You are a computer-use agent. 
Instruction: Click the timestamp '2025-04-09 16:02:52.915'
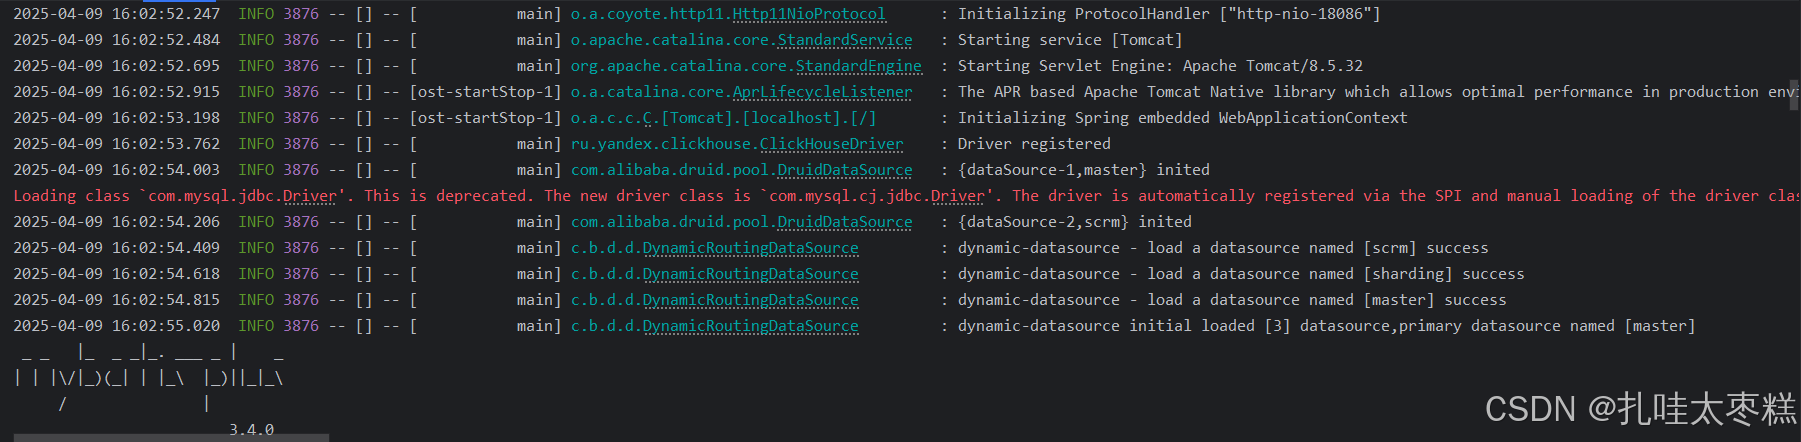coord(116,92)
